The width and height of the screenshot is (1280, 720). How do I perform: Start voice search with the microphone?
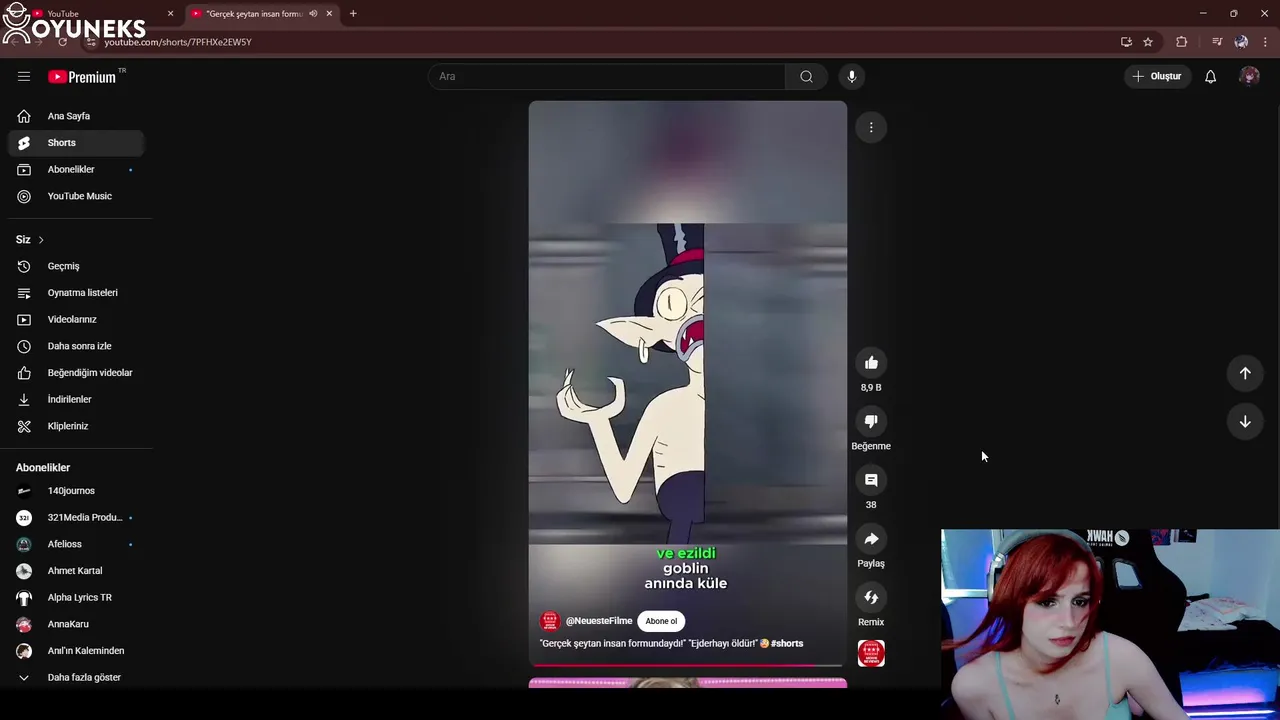(852, 76)
